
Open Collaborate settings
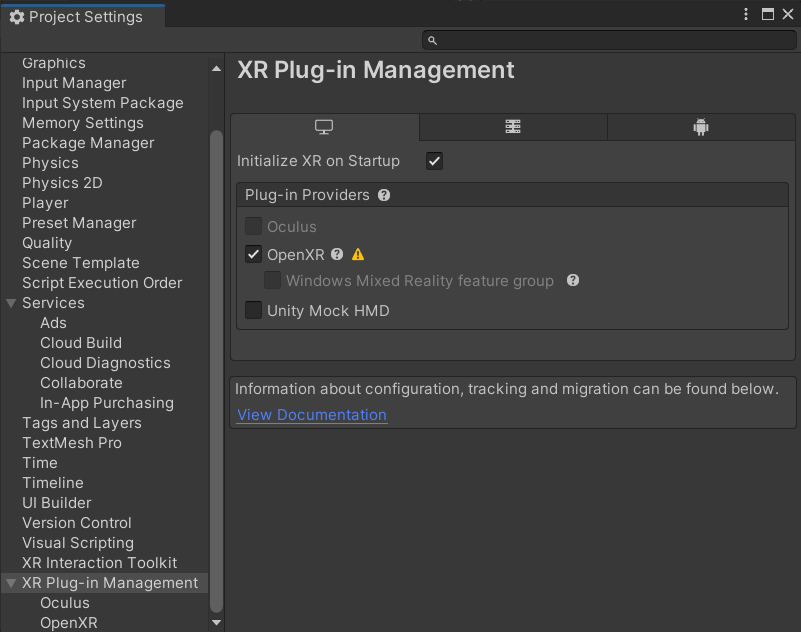[81, 383]
